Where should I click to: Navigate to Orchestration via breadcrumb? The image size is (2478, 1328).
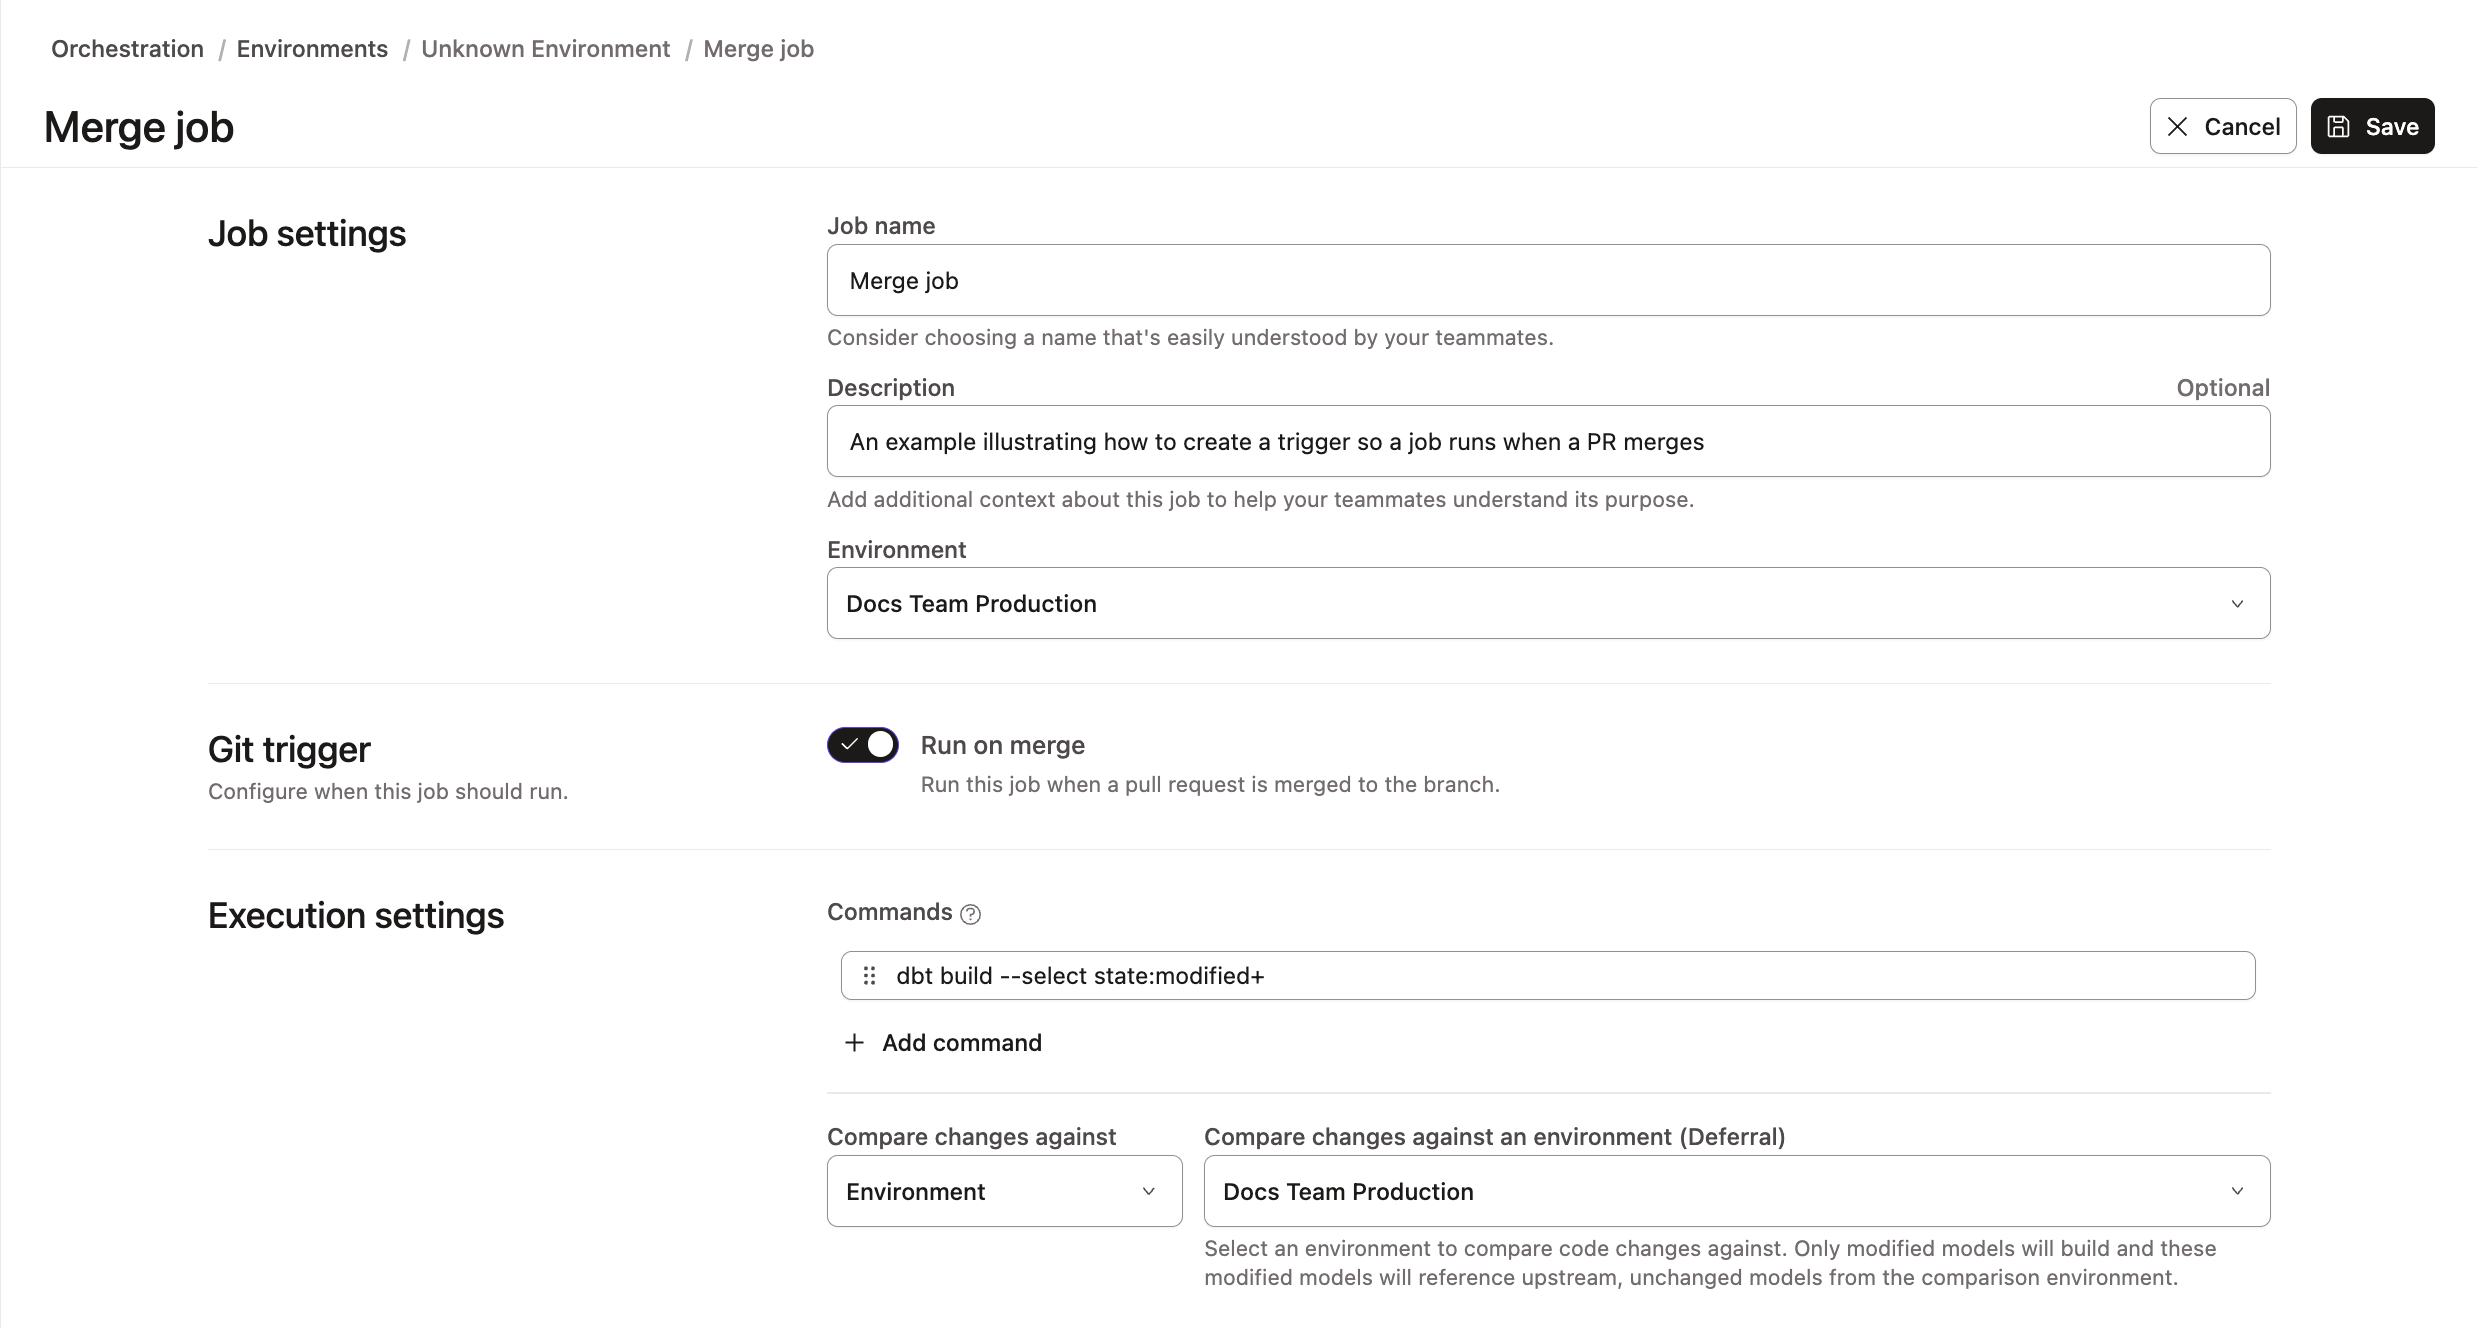(x=126, y=48)
